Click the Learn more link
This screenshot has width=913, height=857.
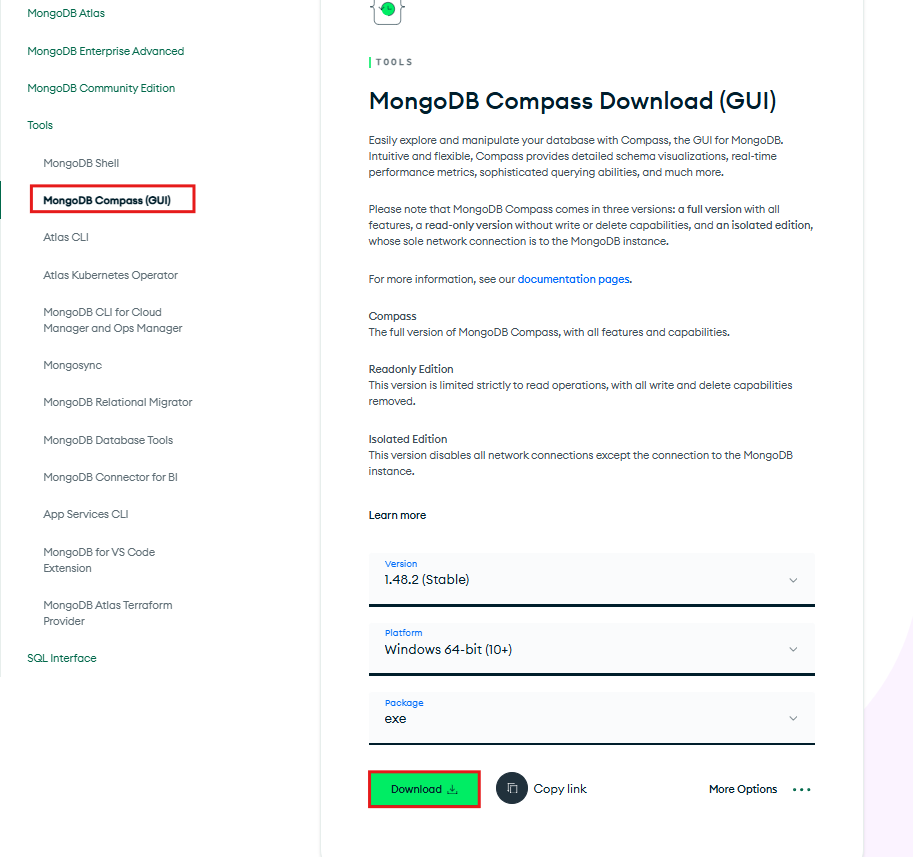point(397,515)
